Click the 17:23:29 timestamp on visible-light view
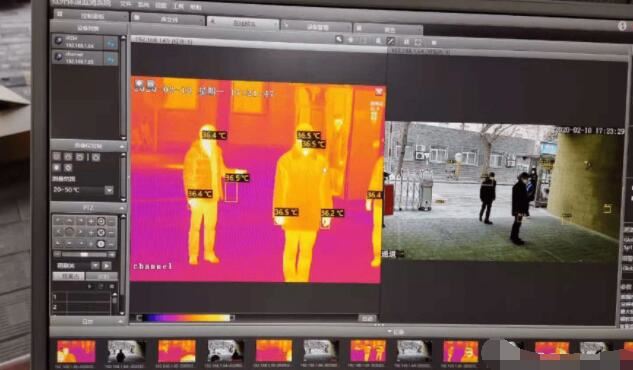This screenshot has height=370, width=633. [x=611, y=131]
